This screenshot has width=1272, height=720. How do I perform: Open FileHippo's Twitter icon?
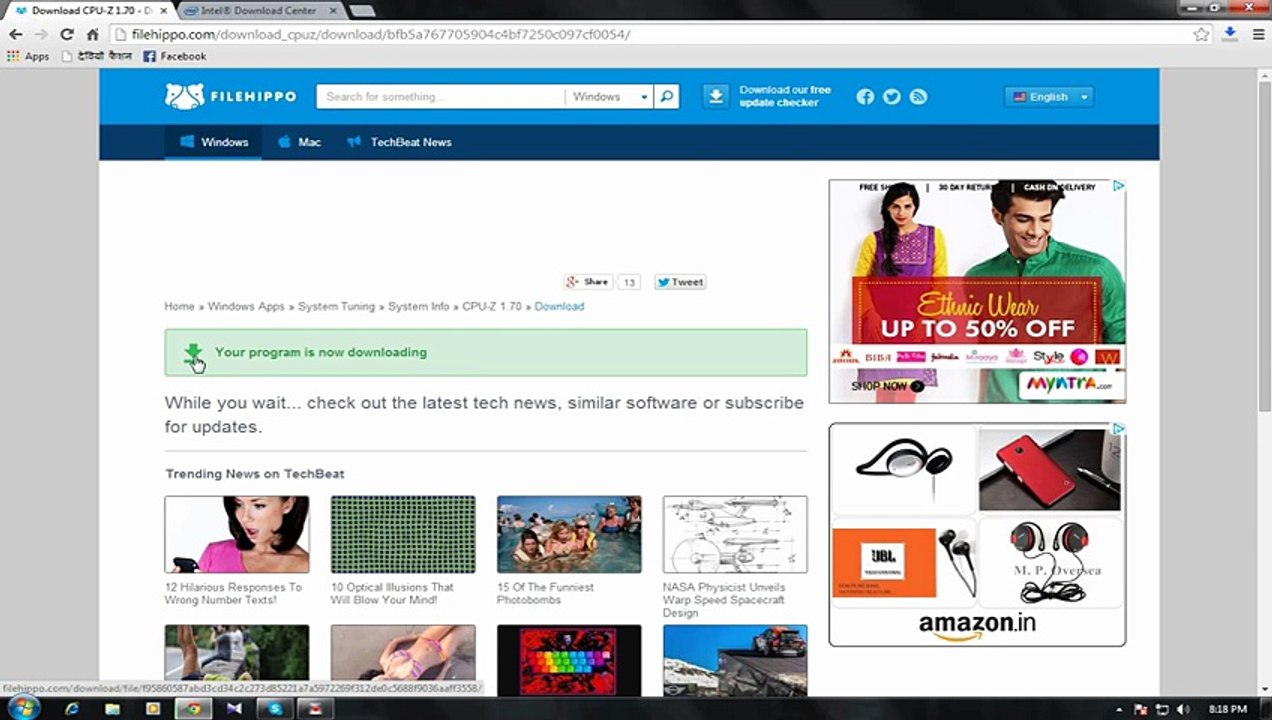pyautogui.click(x=892, y=97)
